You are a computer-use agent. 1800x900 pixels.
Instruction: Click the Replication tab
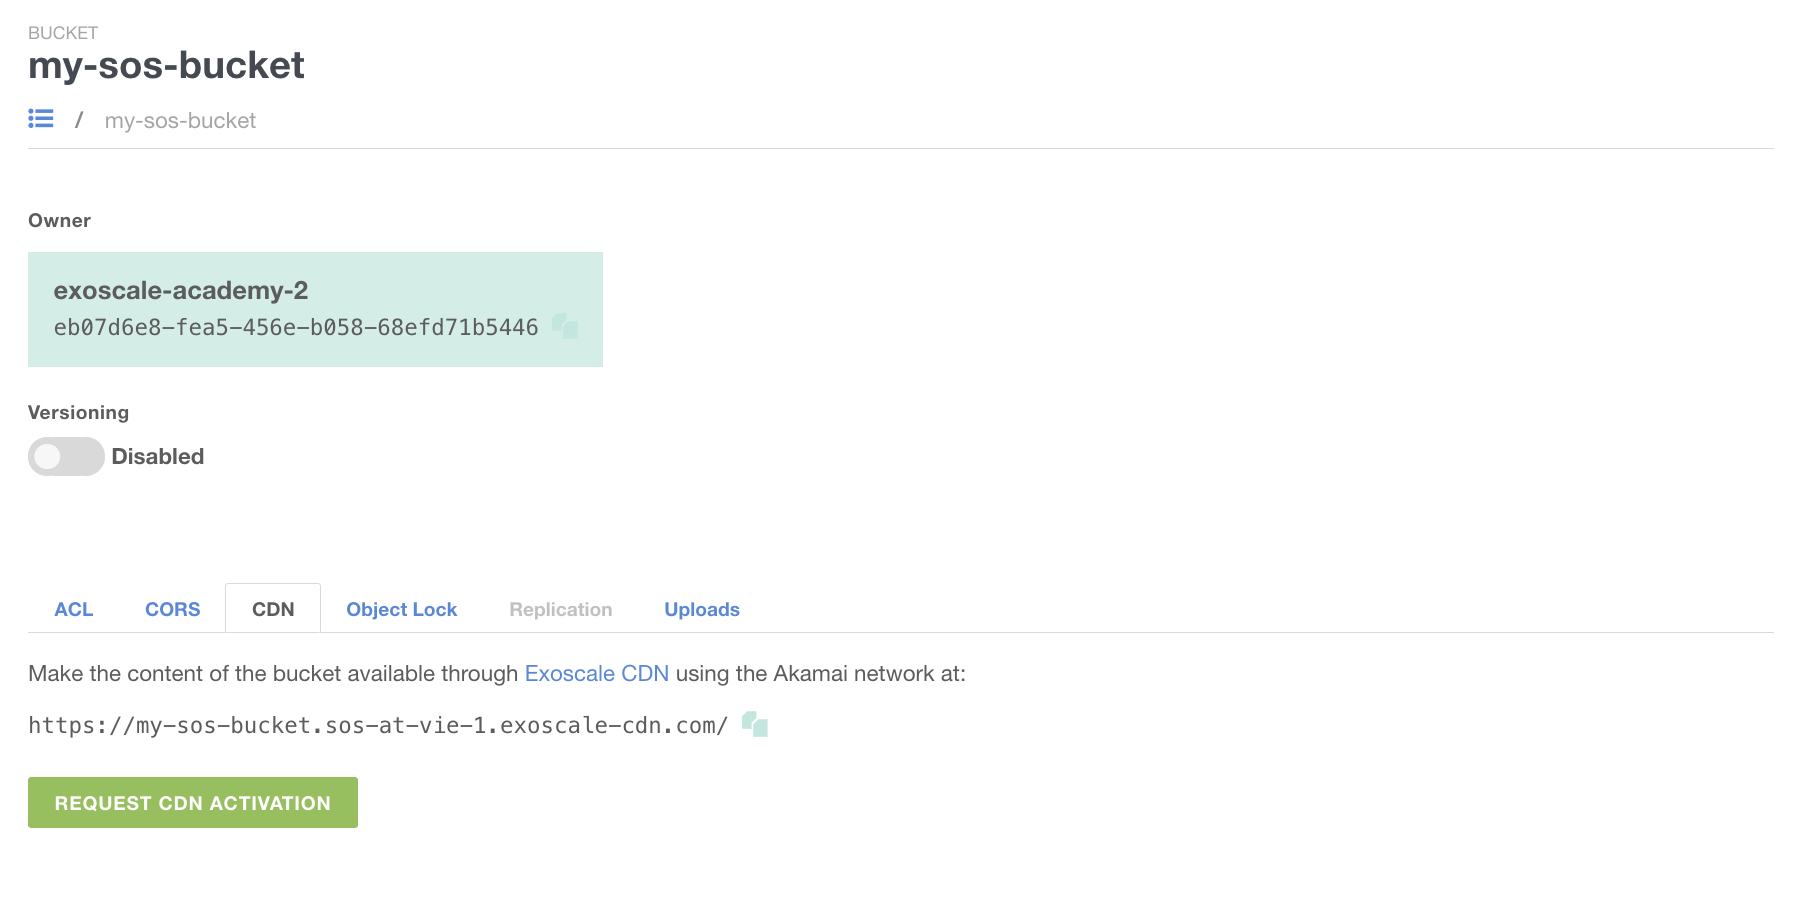(x=560, y=609)
